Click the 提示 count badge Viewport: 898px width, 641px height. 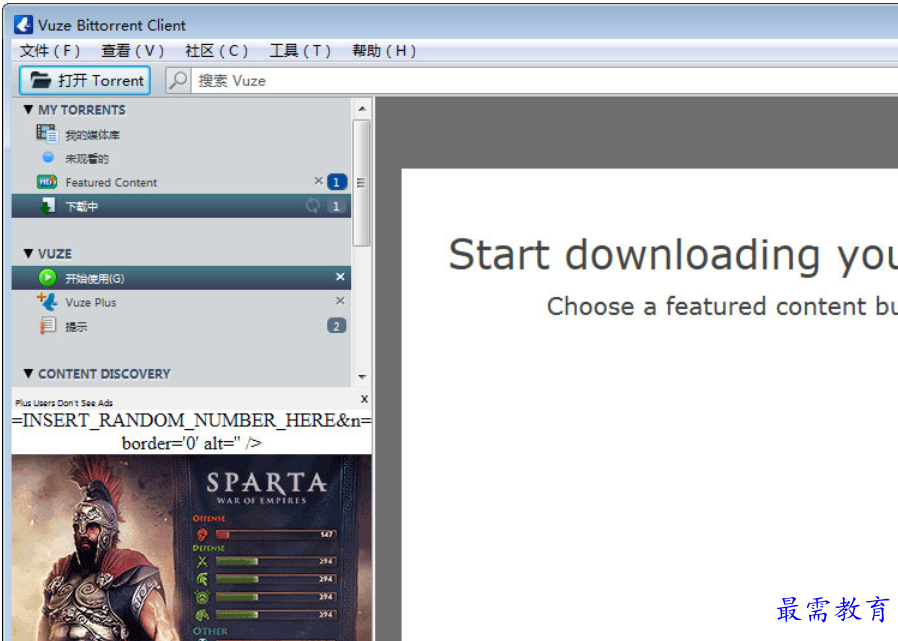point(337,326)
